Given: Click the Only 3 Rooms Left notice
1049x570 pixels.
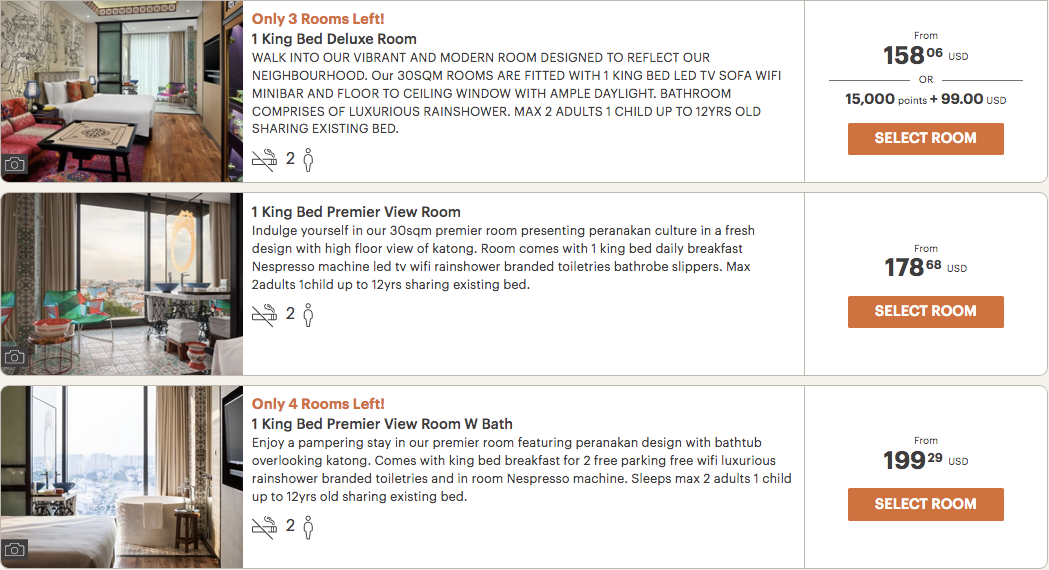Looking at the screenshot, I should (x=318, y=19).
